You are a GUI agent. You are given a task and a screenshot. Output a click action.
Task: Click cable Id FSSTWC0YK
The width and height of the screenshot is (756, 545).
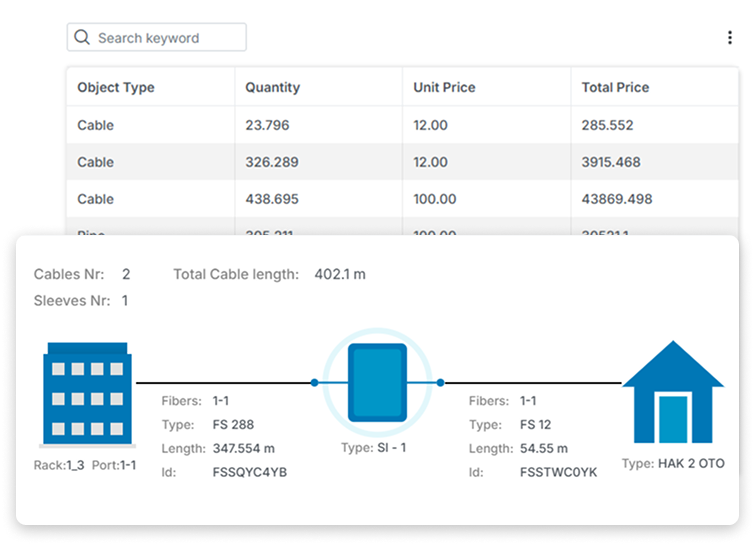(558, 472)
